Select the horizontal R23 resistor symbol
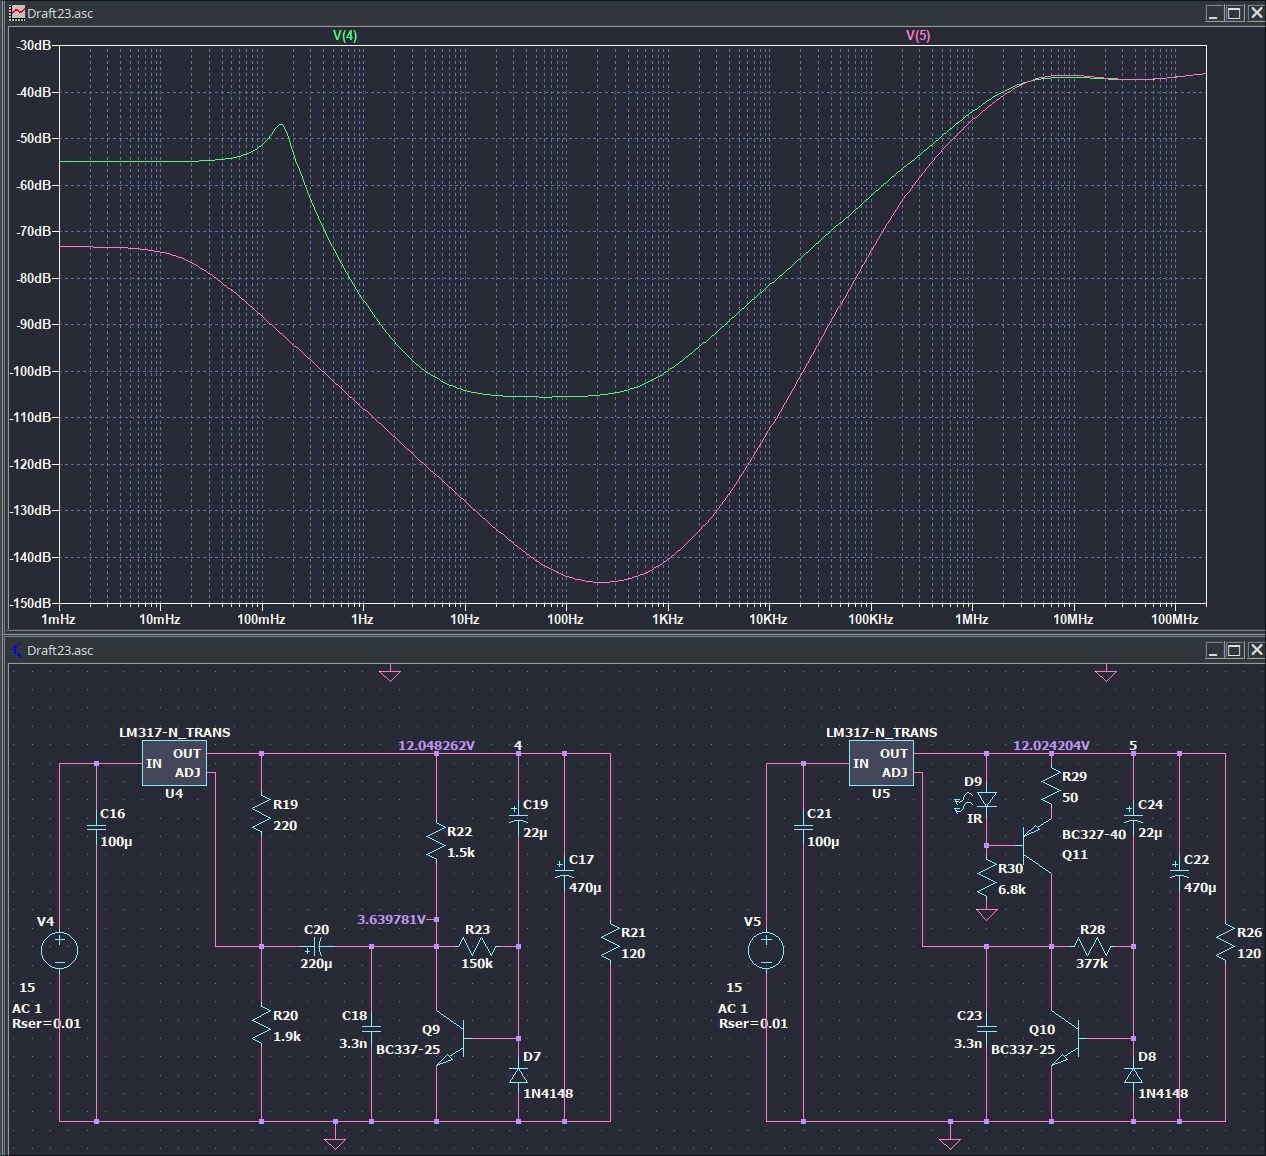The height and width of the screenshot is (1156, 1266). [x=477, y=946]
